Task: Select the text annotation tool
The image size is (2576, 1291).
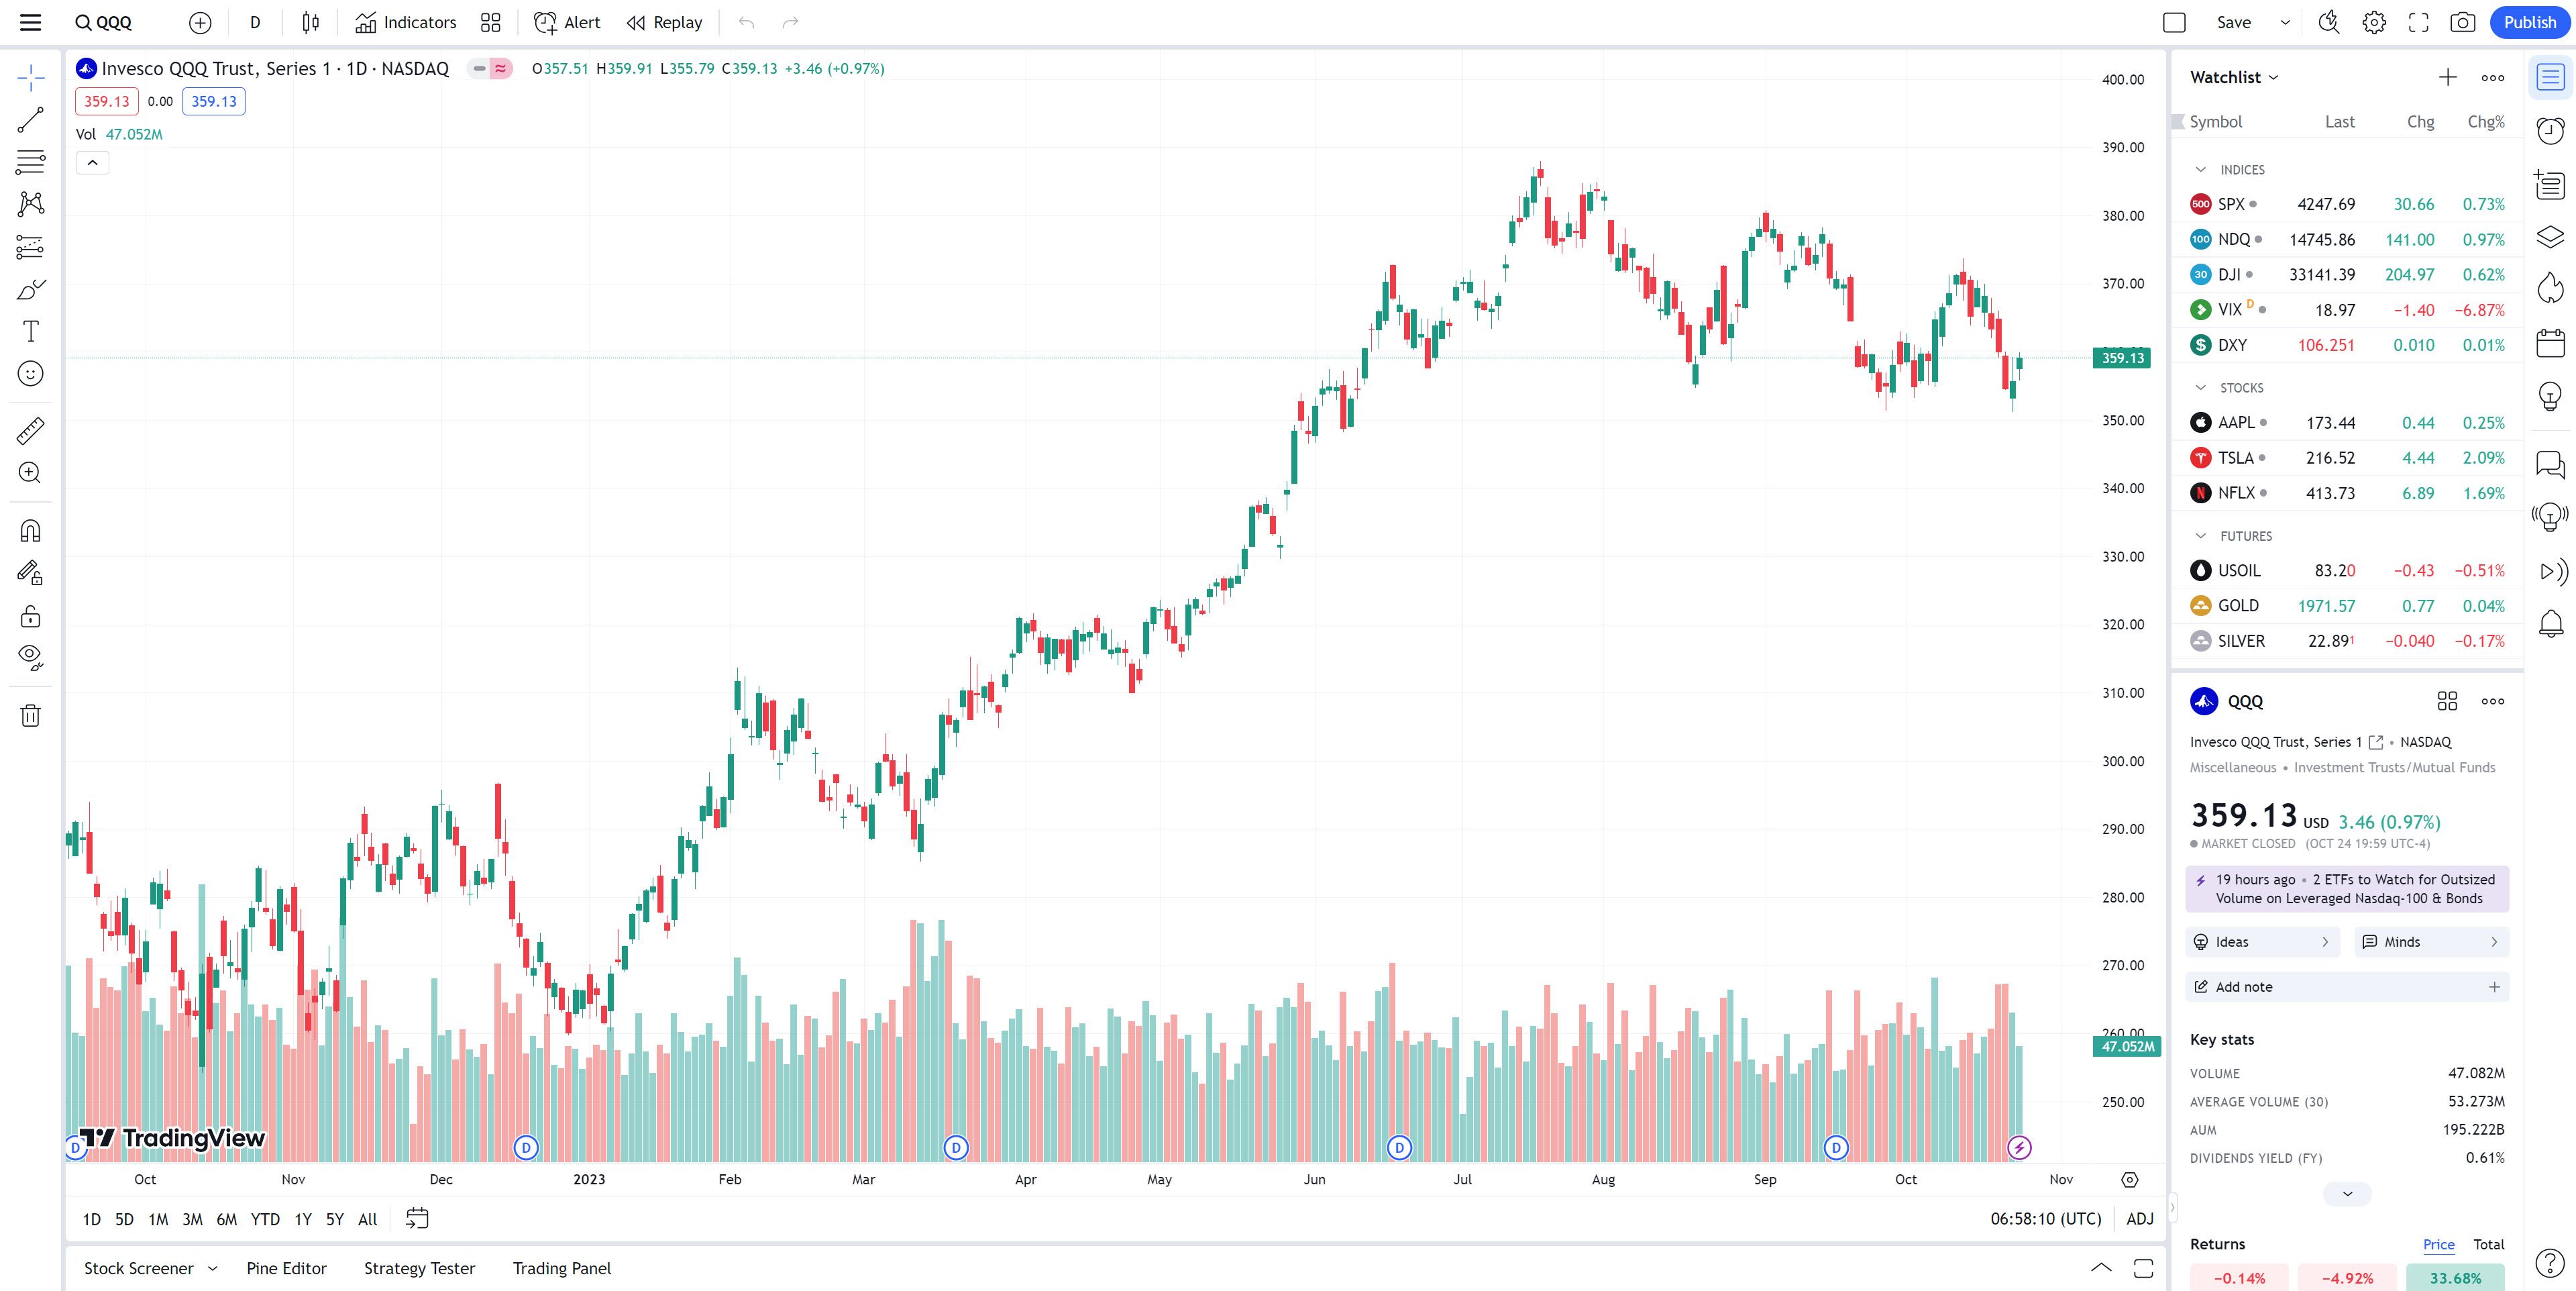Action: click(x=31, y=331)
